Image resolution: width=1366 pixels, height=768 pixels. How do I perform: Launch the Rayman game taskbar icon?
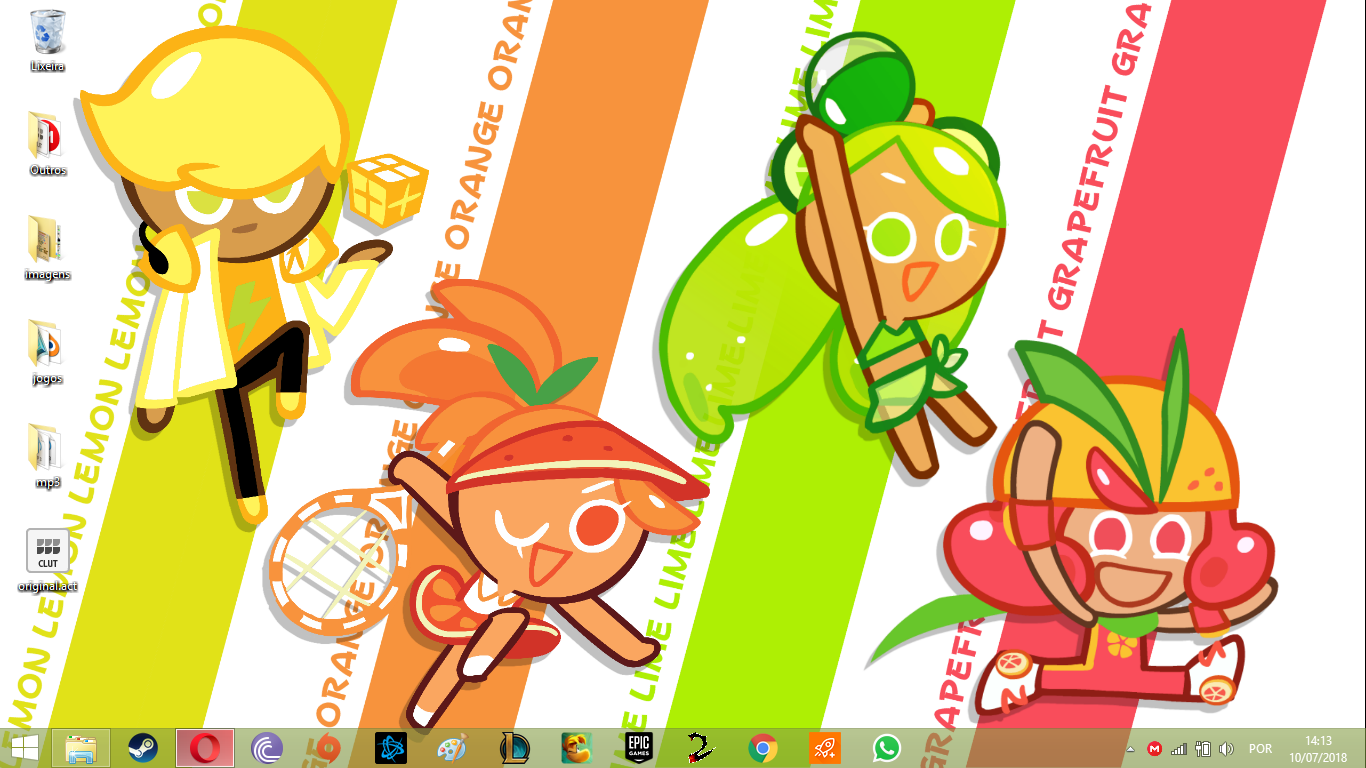point(577,748)
